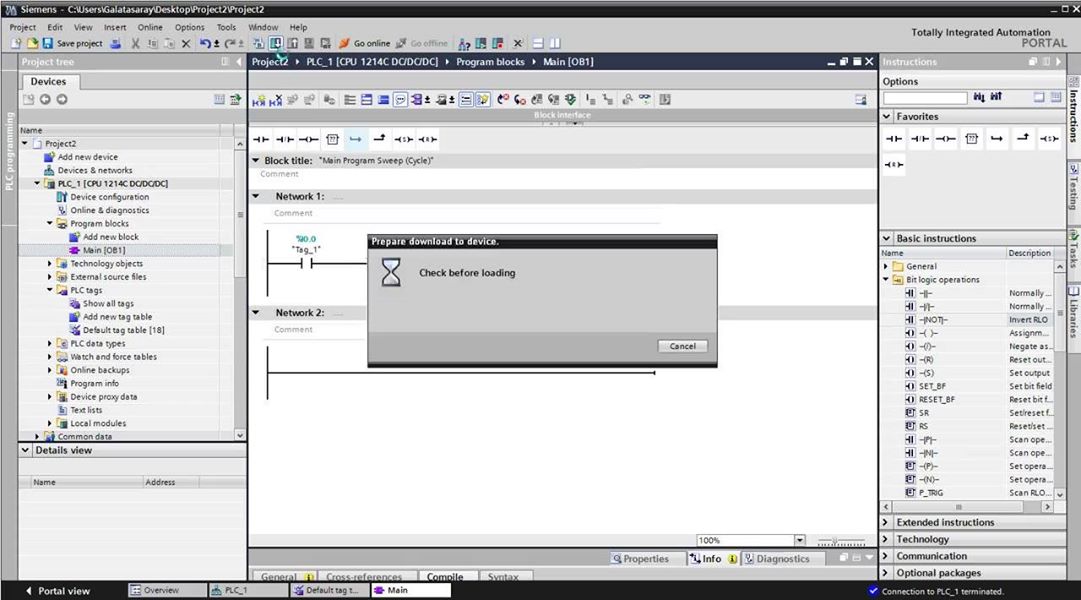Image resolution: width=1081 pixels, height=600 pixels.
Task: Click the Delete network icon in editor toolbar
Action: [276, 100]
